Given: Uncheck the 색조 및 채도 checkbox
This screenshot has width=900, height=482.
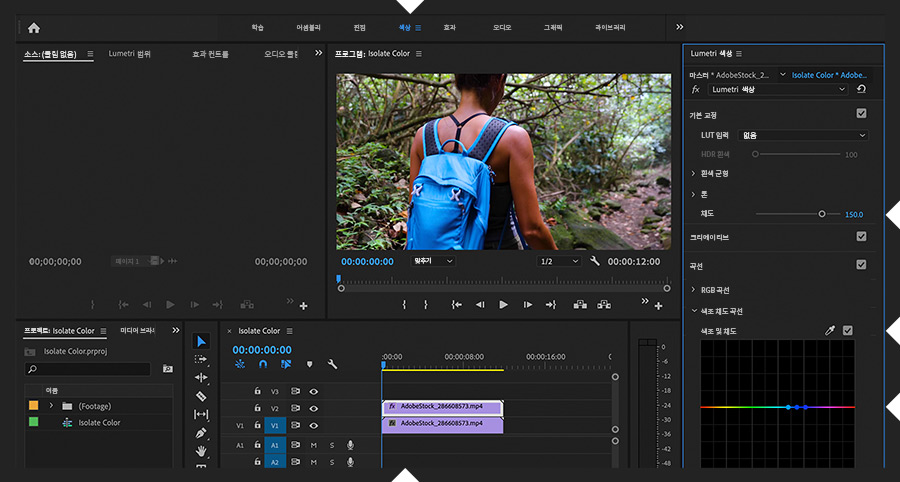Looking at the screenshot, I should point(848,331).
